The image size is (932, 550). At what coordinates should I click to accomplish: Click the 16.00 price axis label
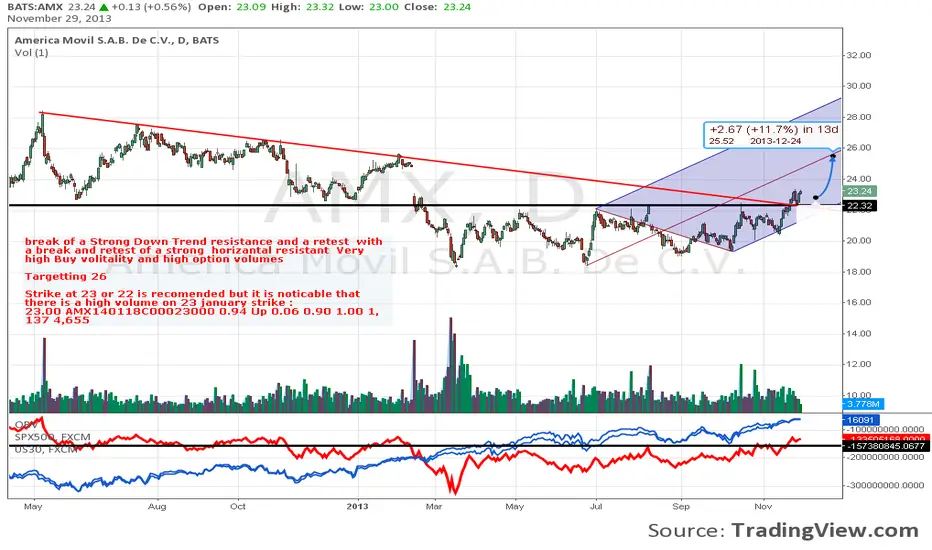pyautogui.click(x=859, y=302)
